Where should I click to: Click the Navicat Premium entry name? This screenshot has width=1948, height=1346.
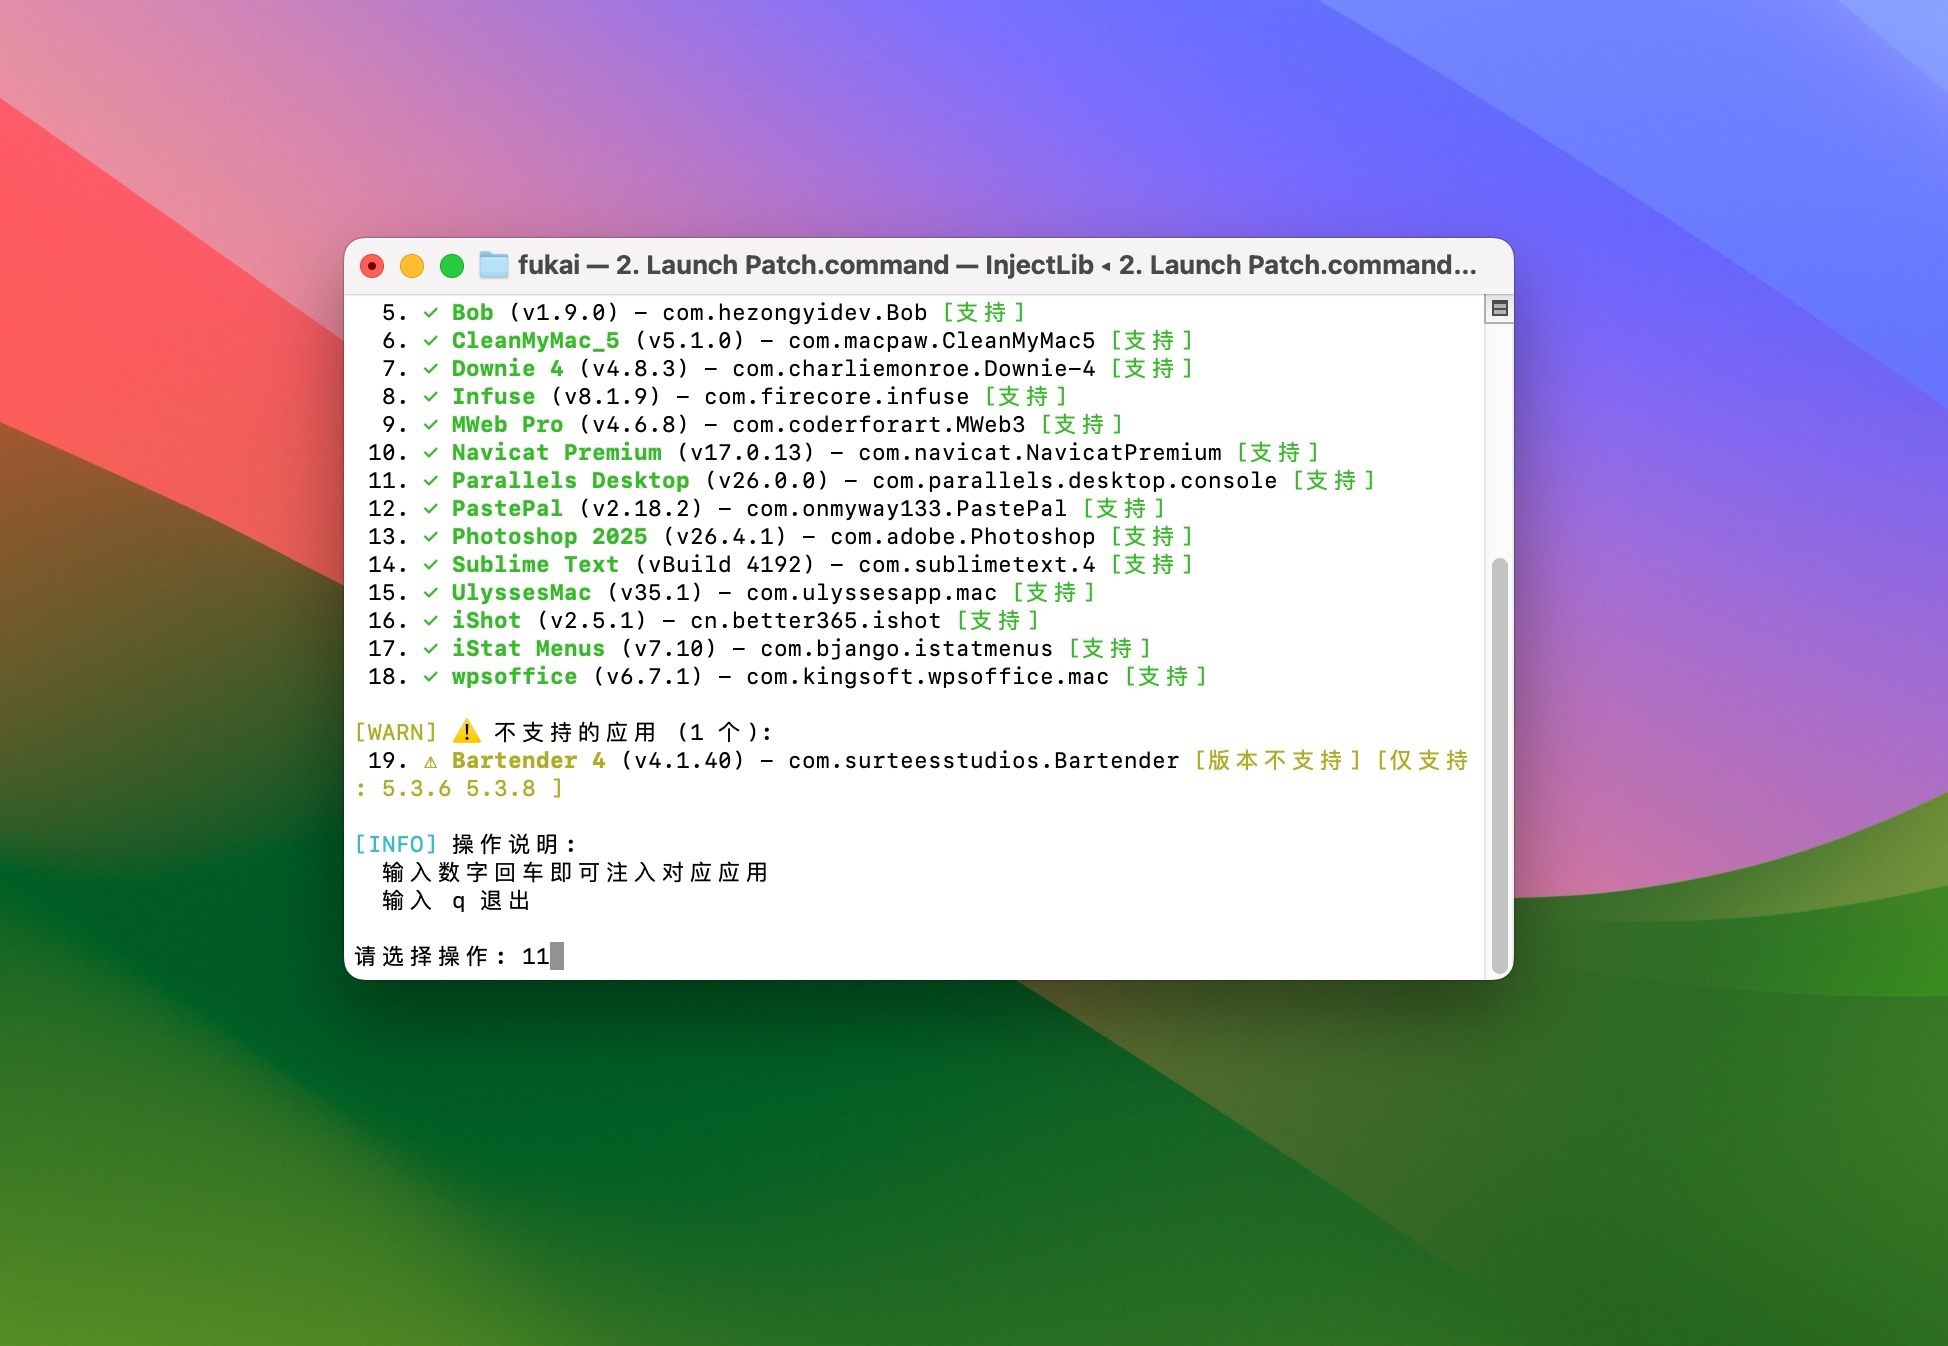click(x=556, y=453)
